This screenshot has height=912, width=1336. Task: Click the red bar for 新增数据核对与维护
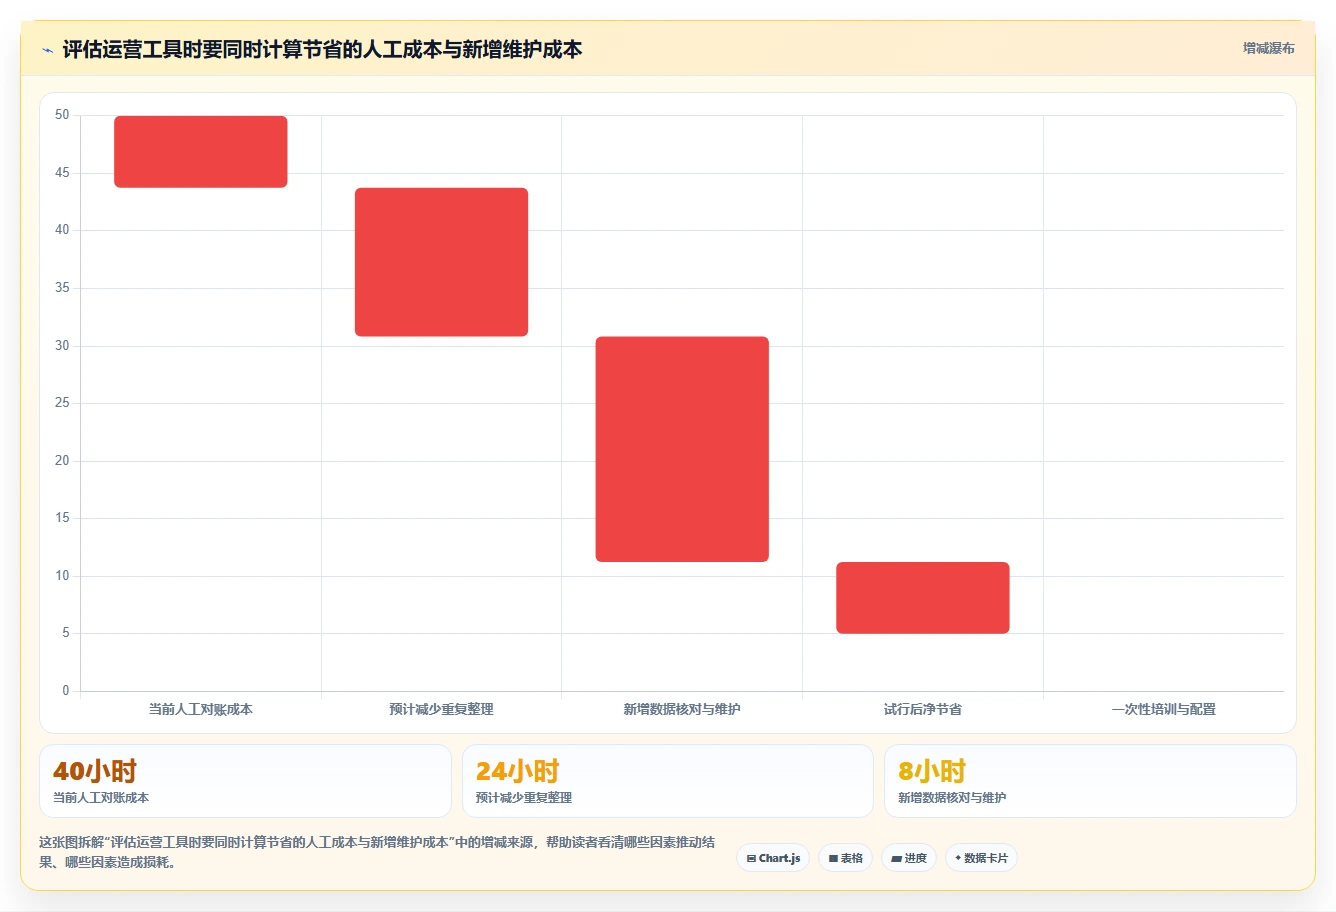tap(682, 449)
